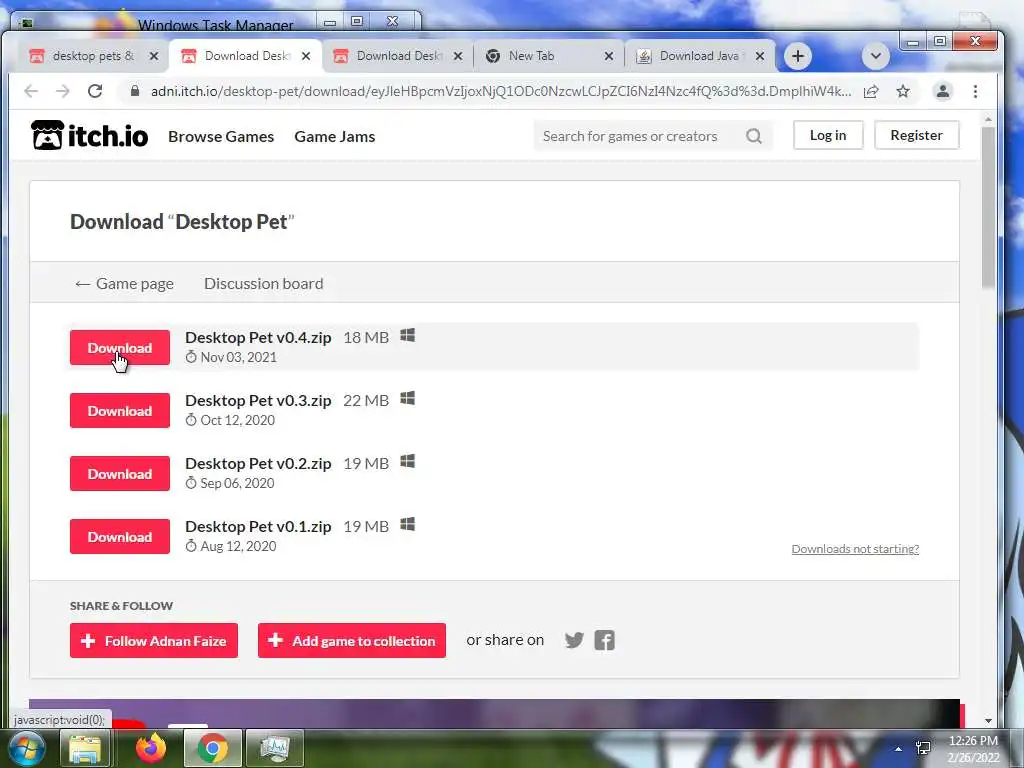Click the Register button
The image size is (1024, 768).
pos(916,135)
